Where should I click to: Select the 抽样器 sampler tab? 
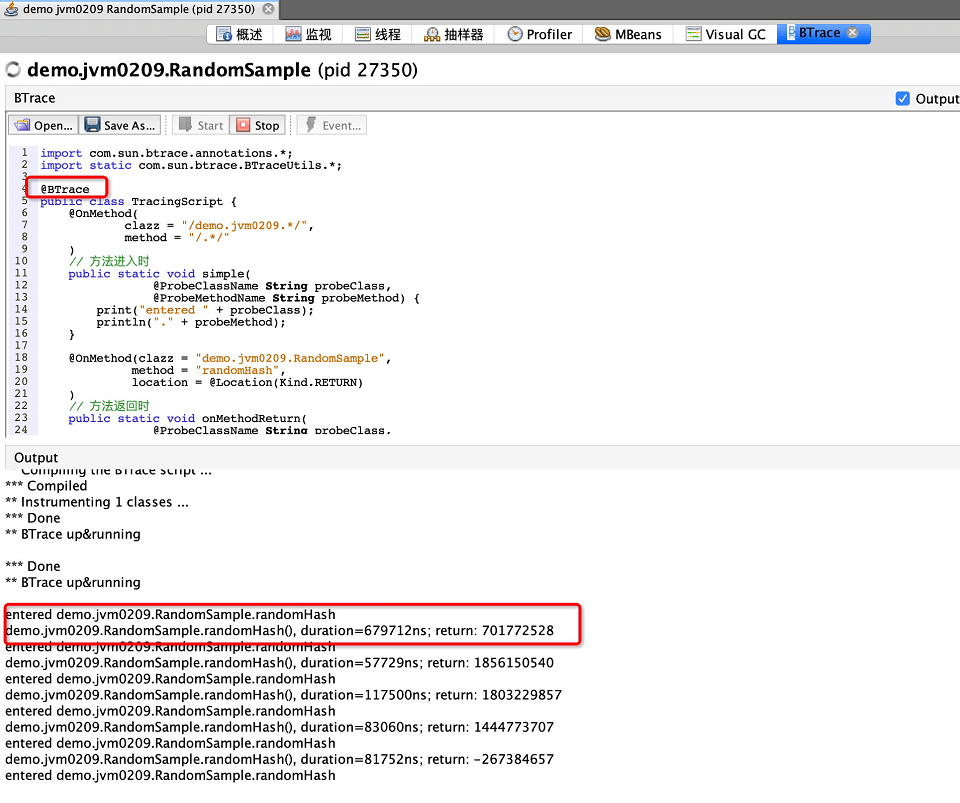(453, 34)
